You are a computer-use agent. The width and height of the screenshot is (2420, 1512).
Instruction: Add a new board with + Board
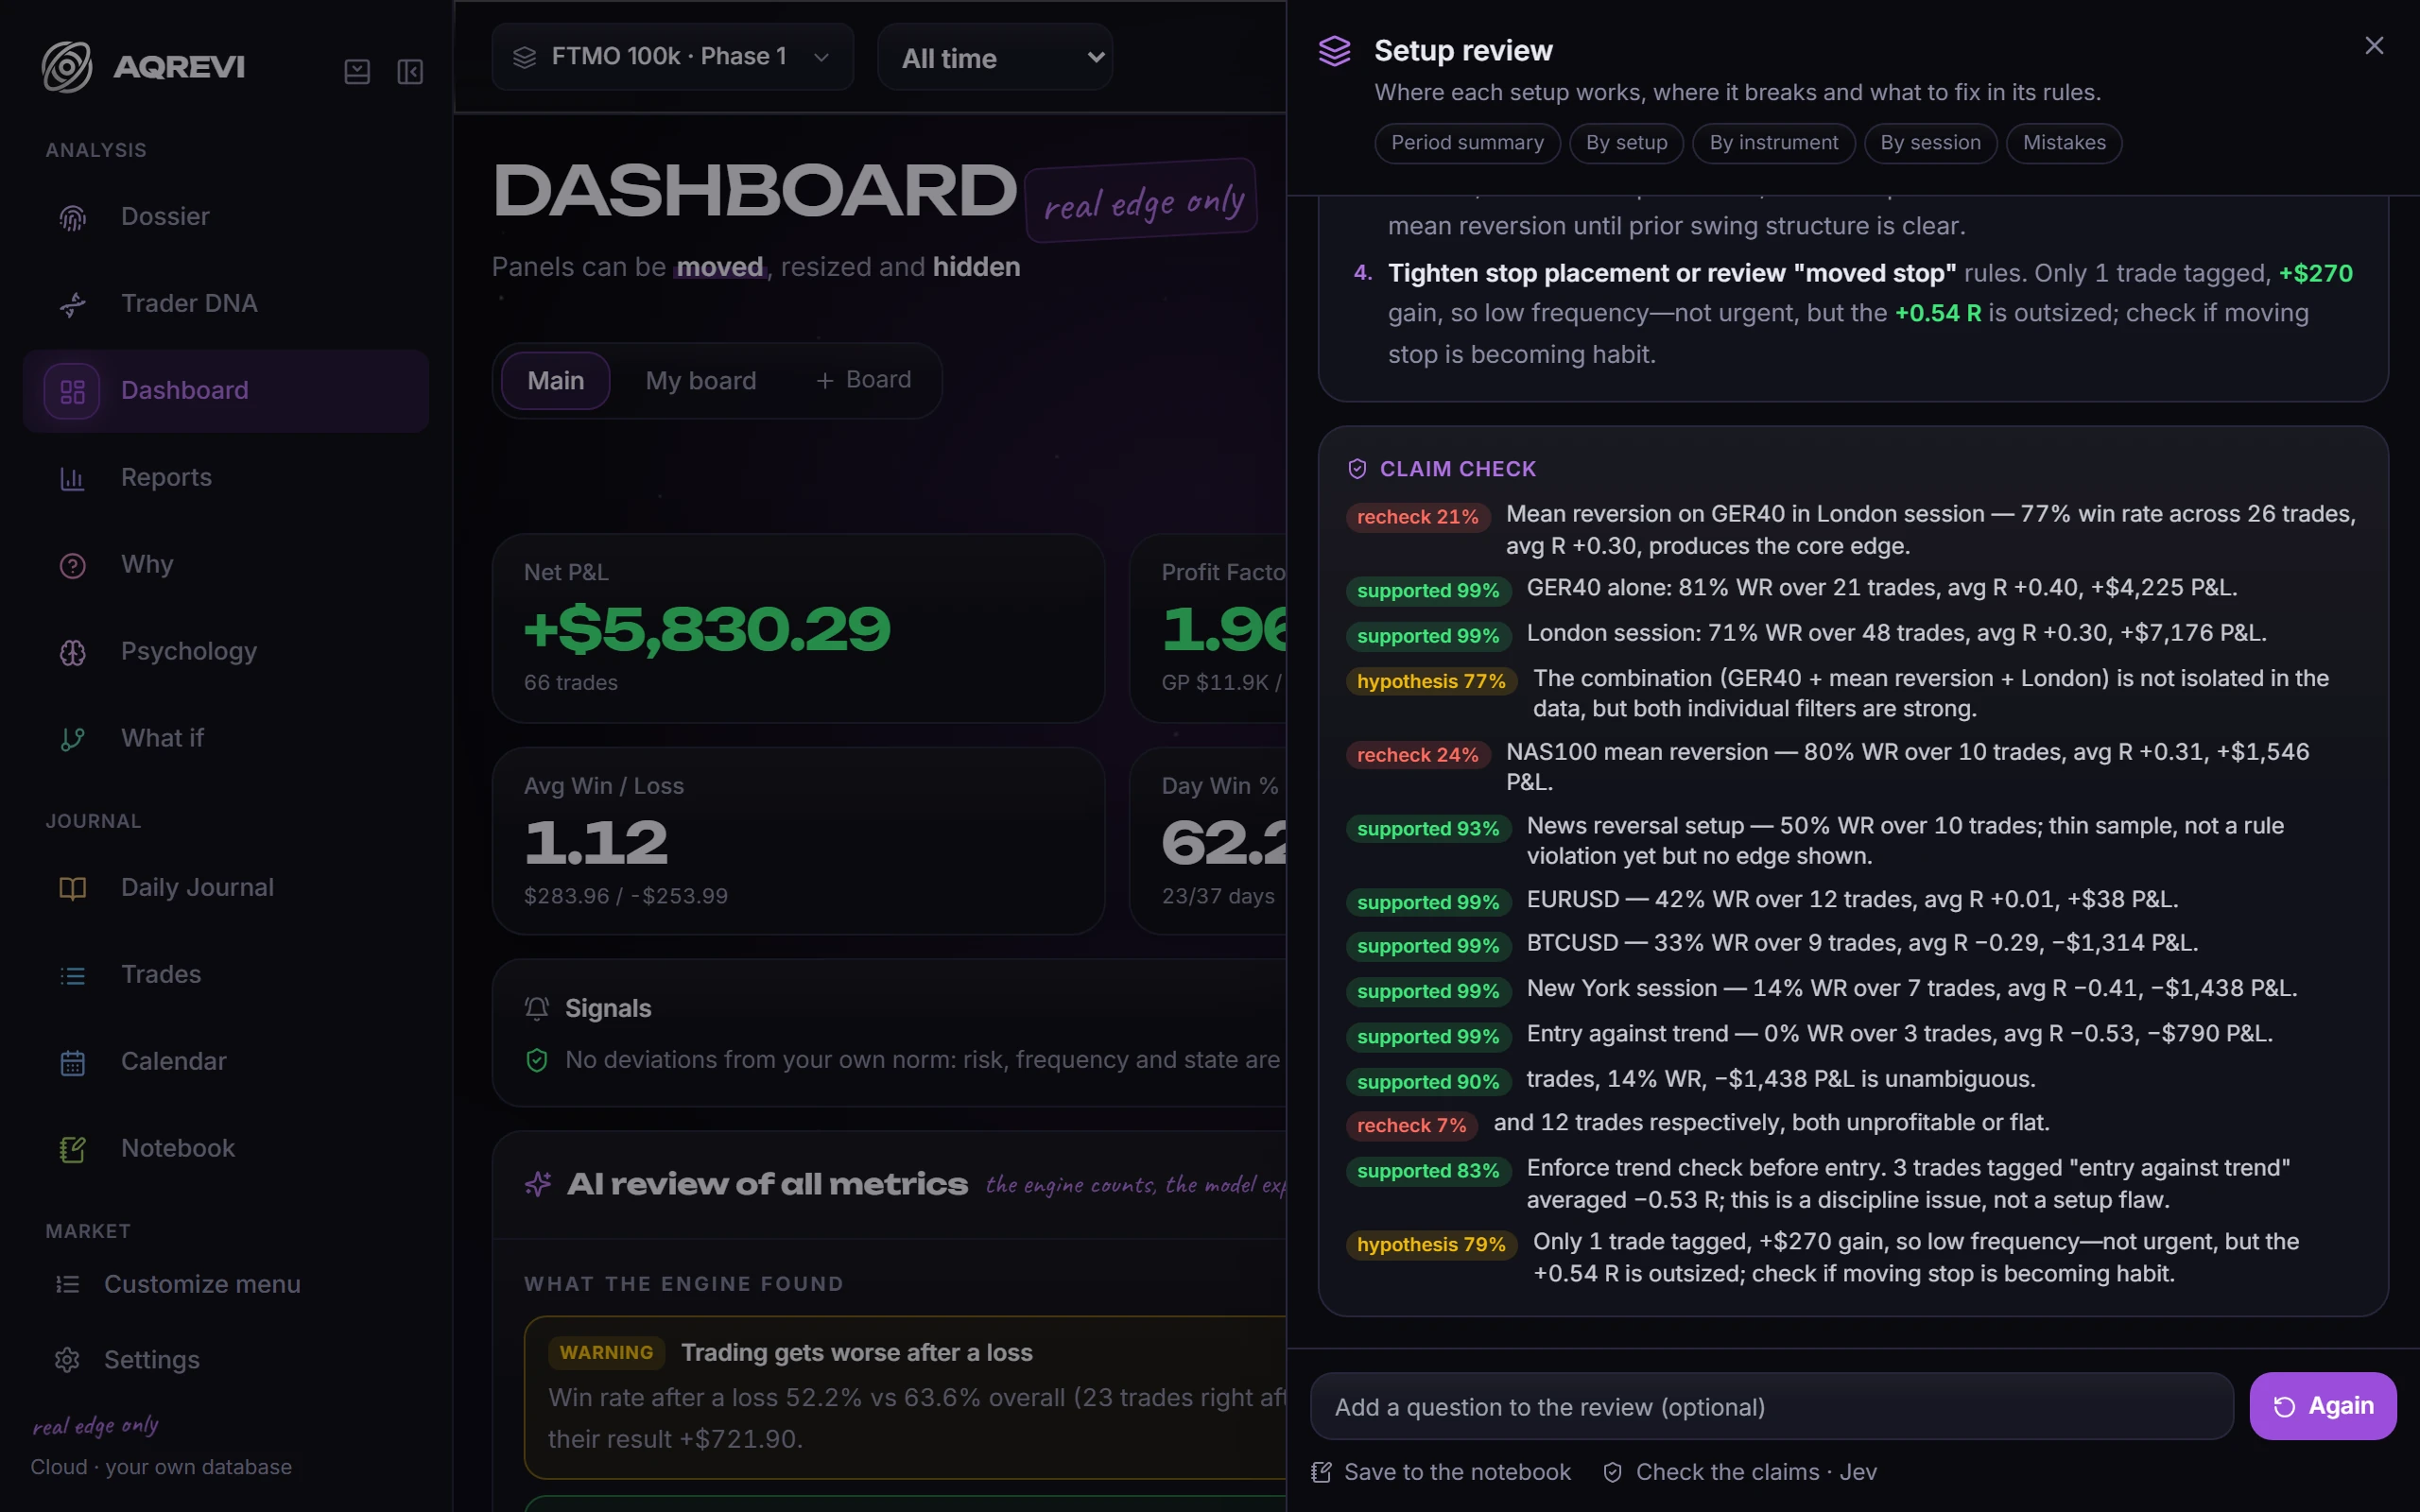[x=864, y=380]
